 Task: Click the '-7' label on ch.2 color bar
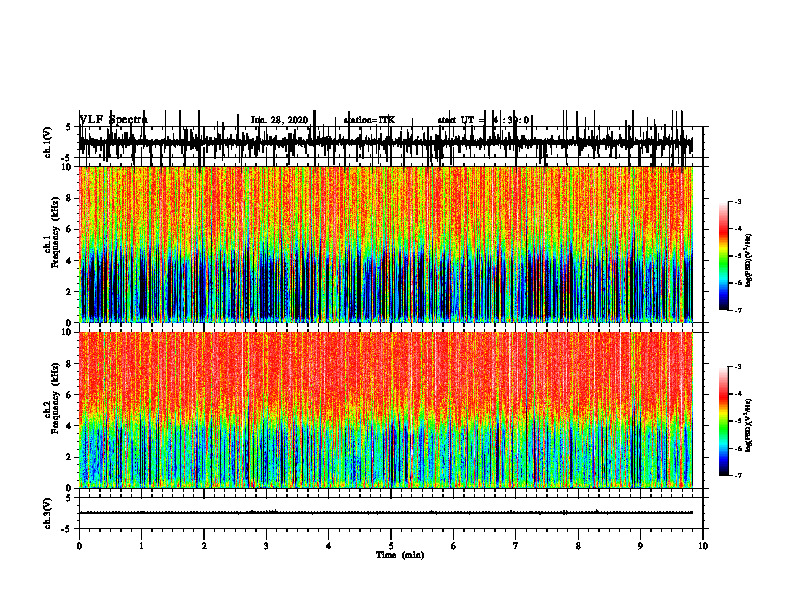coord(738,476)
